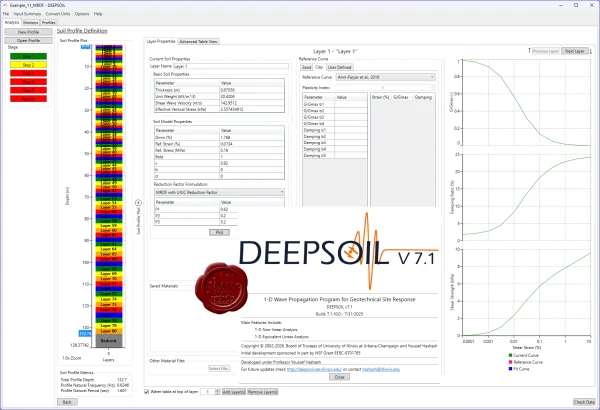This screenshot has height=410, width=600.
Task: Toggle Water table at top of layer checkbox
Action: (x=147, y=392)
